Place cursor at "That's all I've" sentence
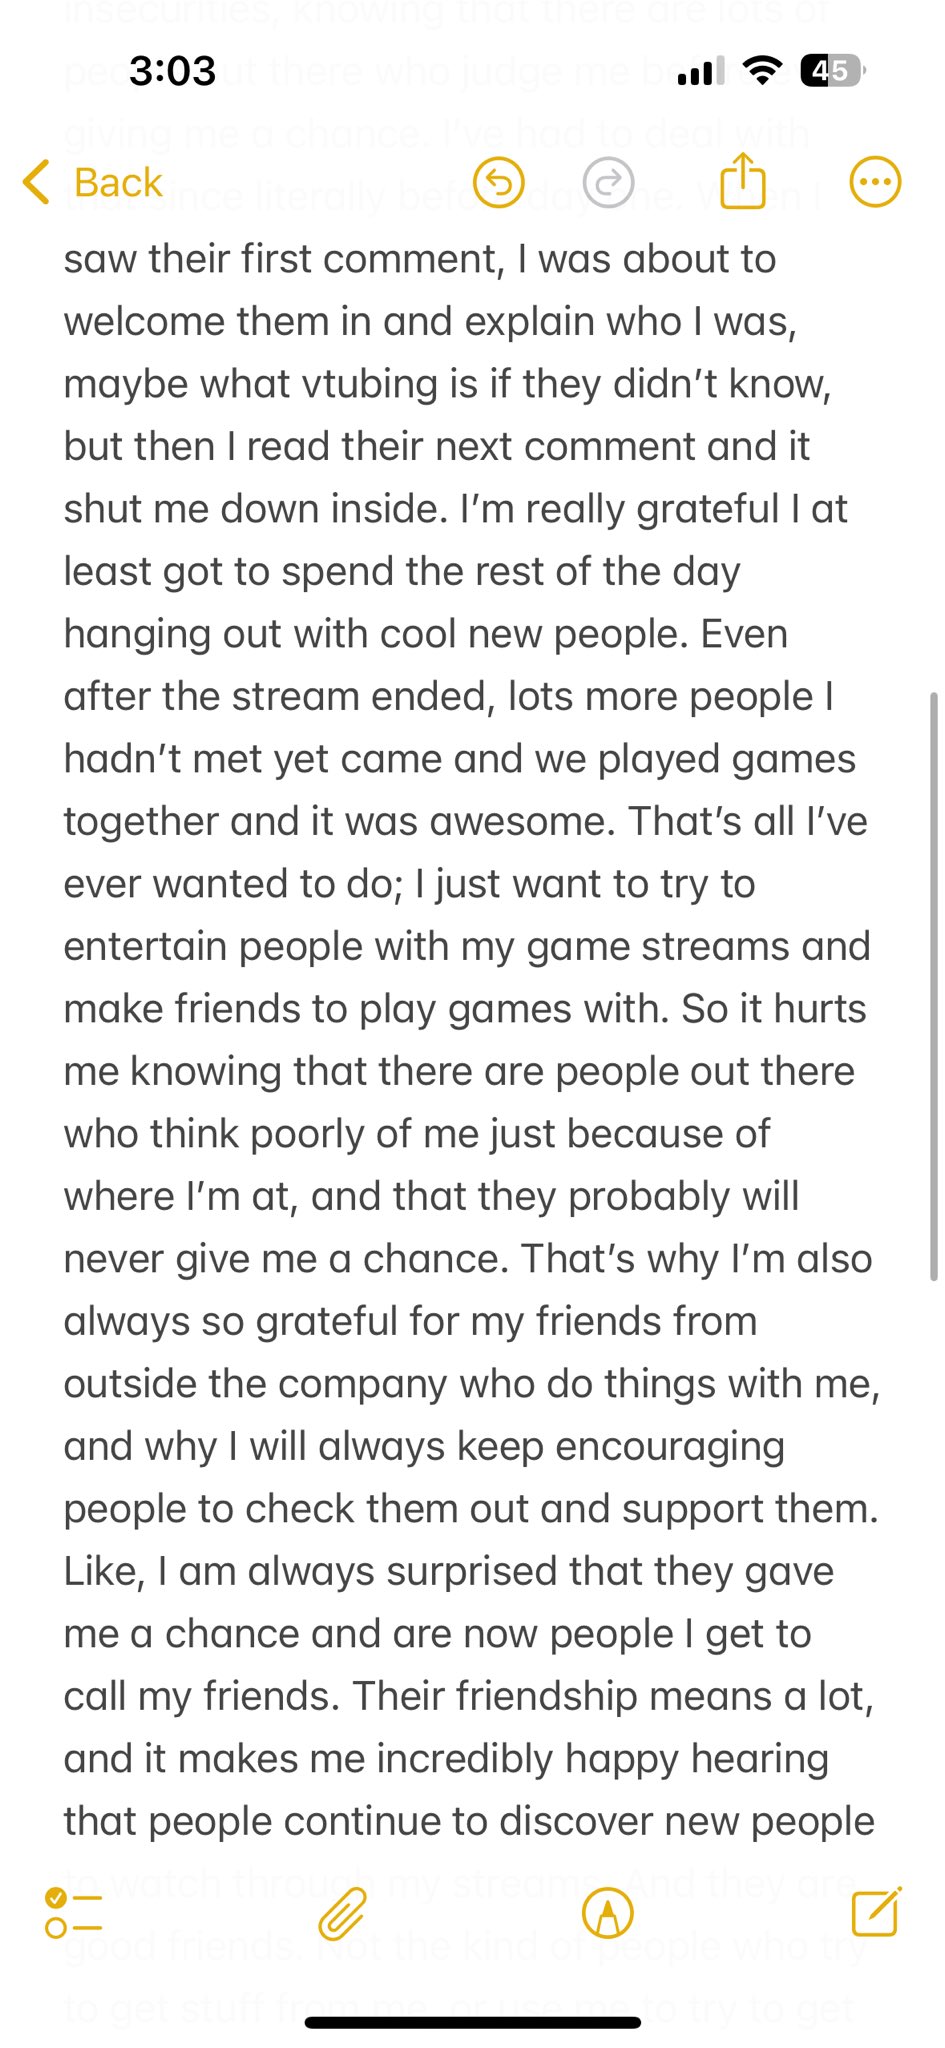 click(x=747, y=821)
